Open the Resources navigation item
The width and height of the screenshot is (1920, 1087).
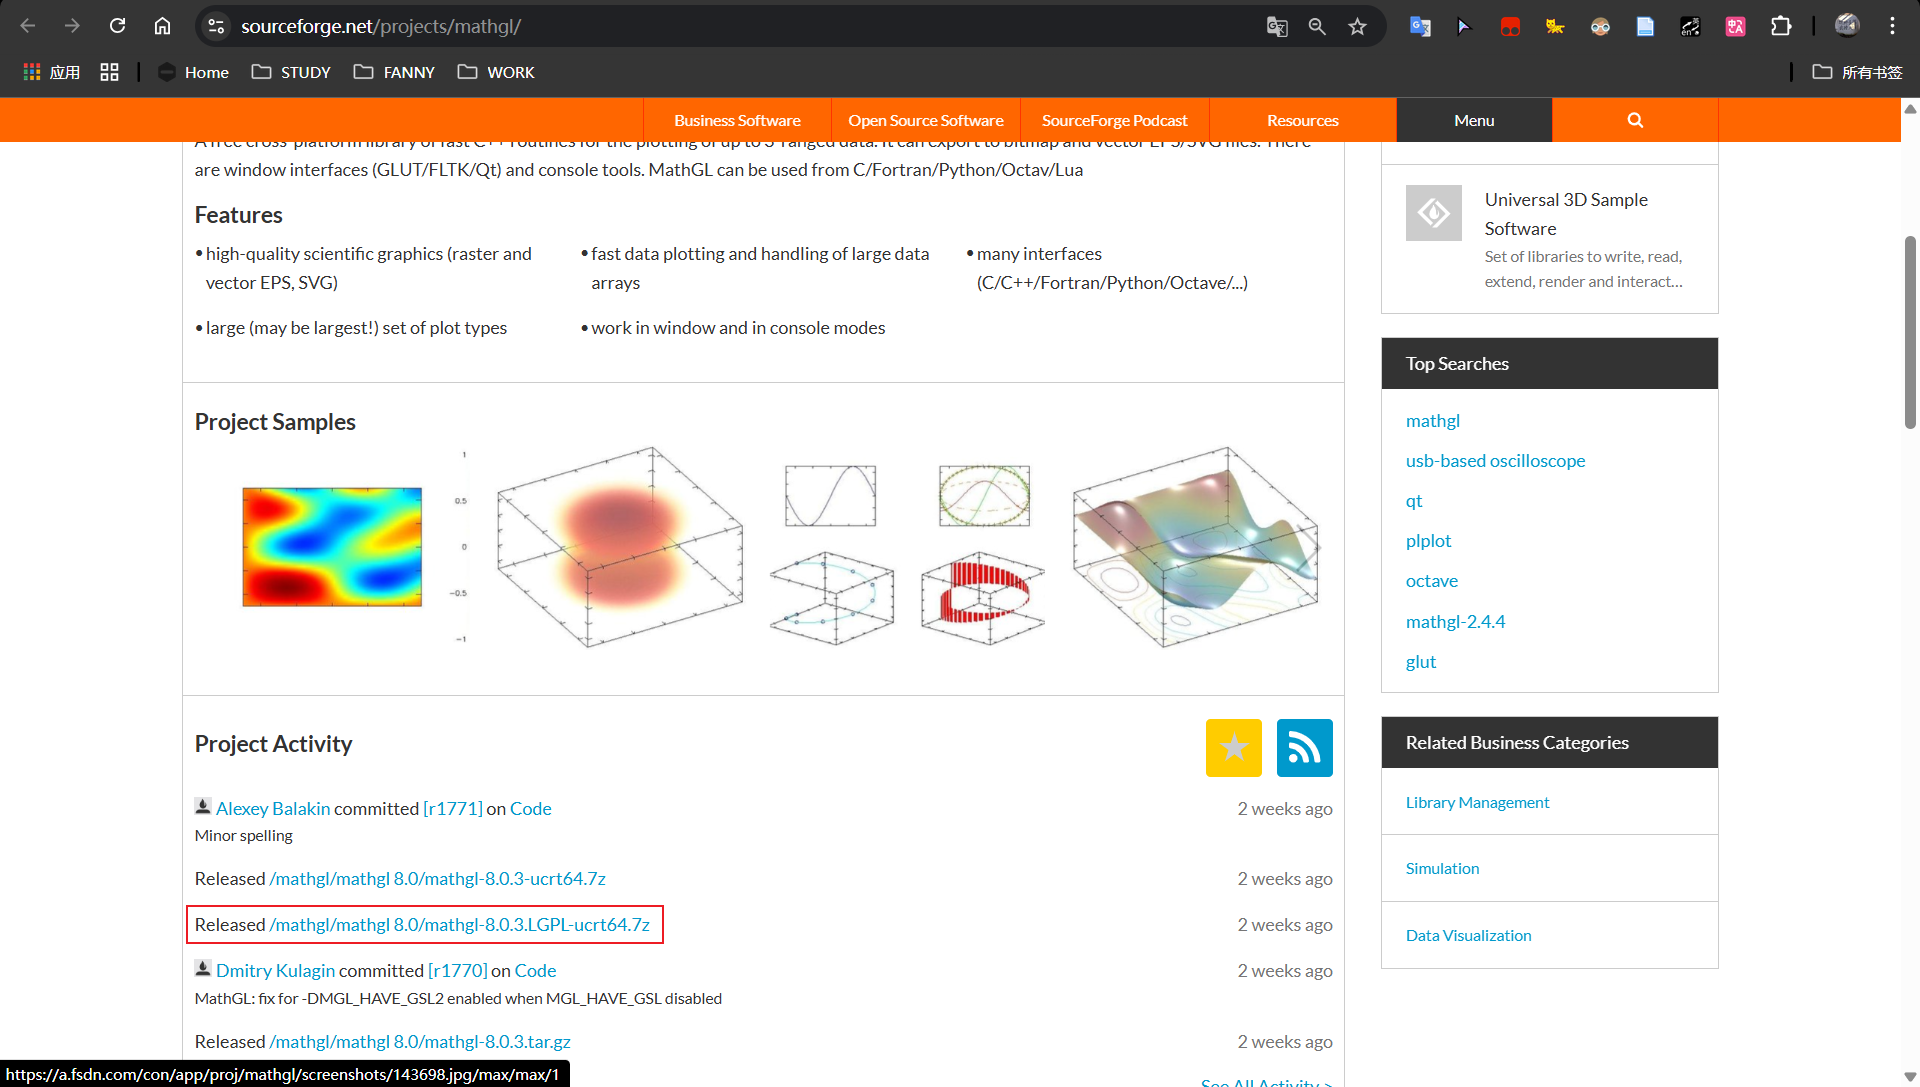tap(1302, 120)
